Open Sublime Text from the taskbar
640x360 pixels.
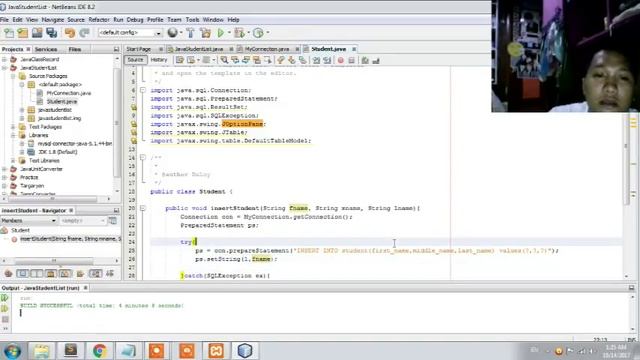[71, 351]
